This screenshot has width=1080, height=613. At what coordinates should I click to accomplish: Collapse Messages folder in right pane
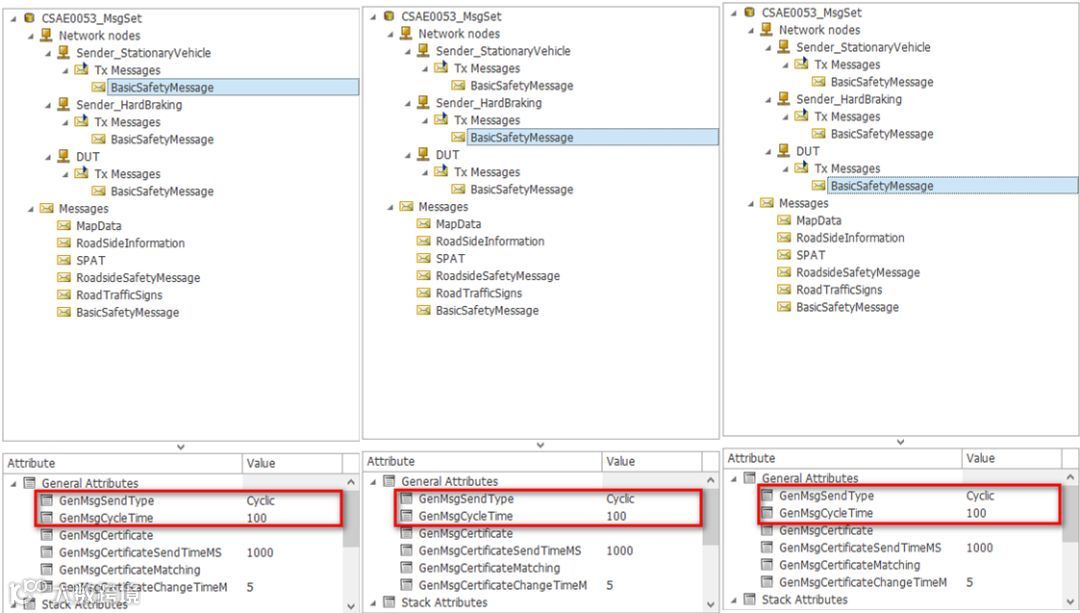[751, 203]
